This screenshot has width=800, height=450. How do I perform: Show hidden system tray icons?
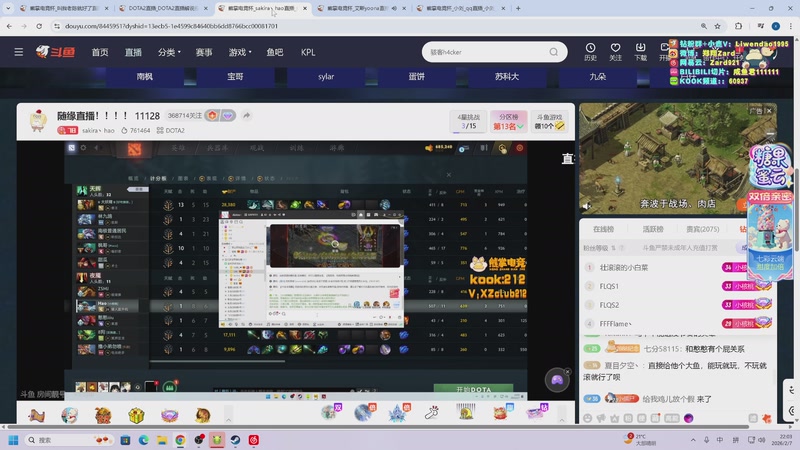pos(693,440)
